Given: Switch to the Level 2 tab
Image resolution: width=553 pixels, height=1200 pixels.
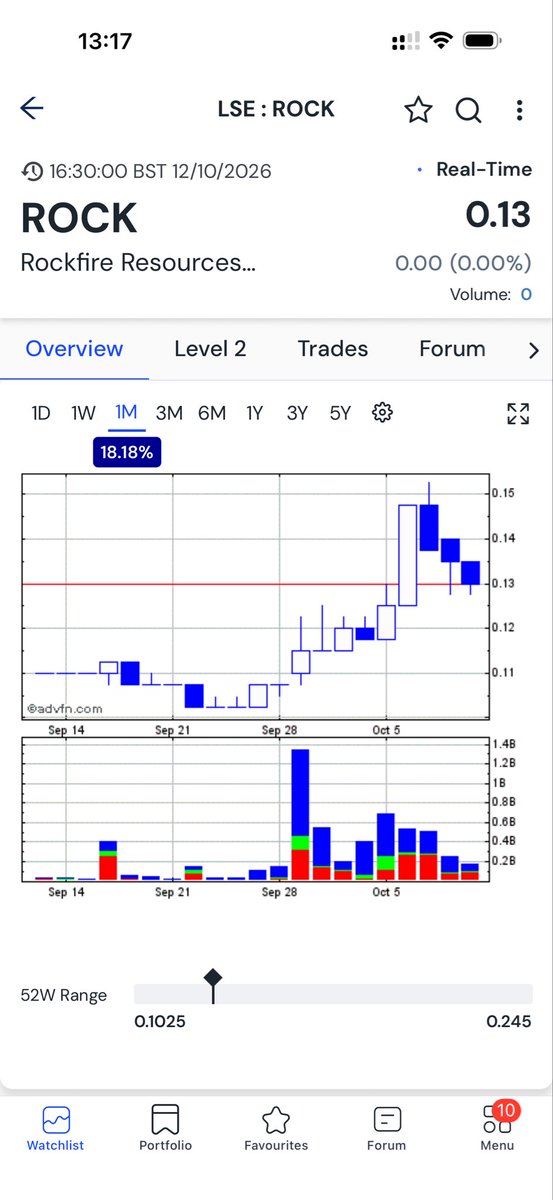Looking at the screenshot, I should [210, 349].
